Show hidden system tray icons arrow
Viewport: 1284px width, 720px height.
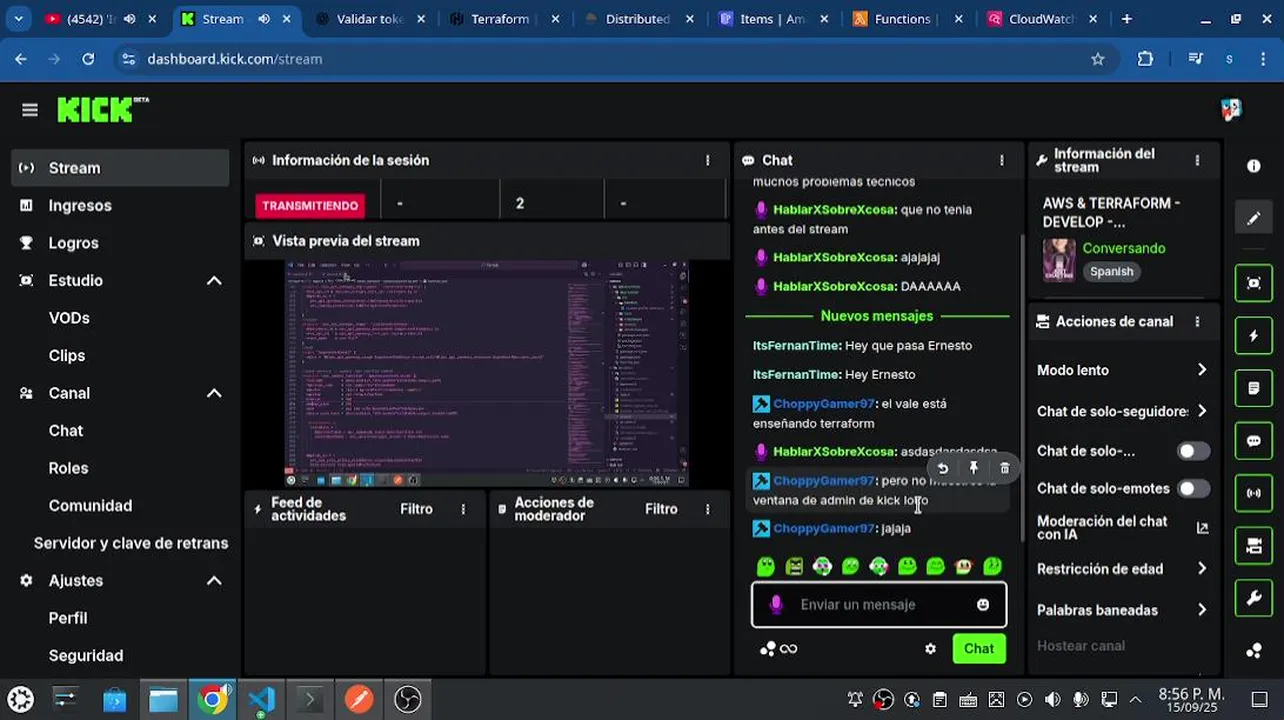point(1135,699)
